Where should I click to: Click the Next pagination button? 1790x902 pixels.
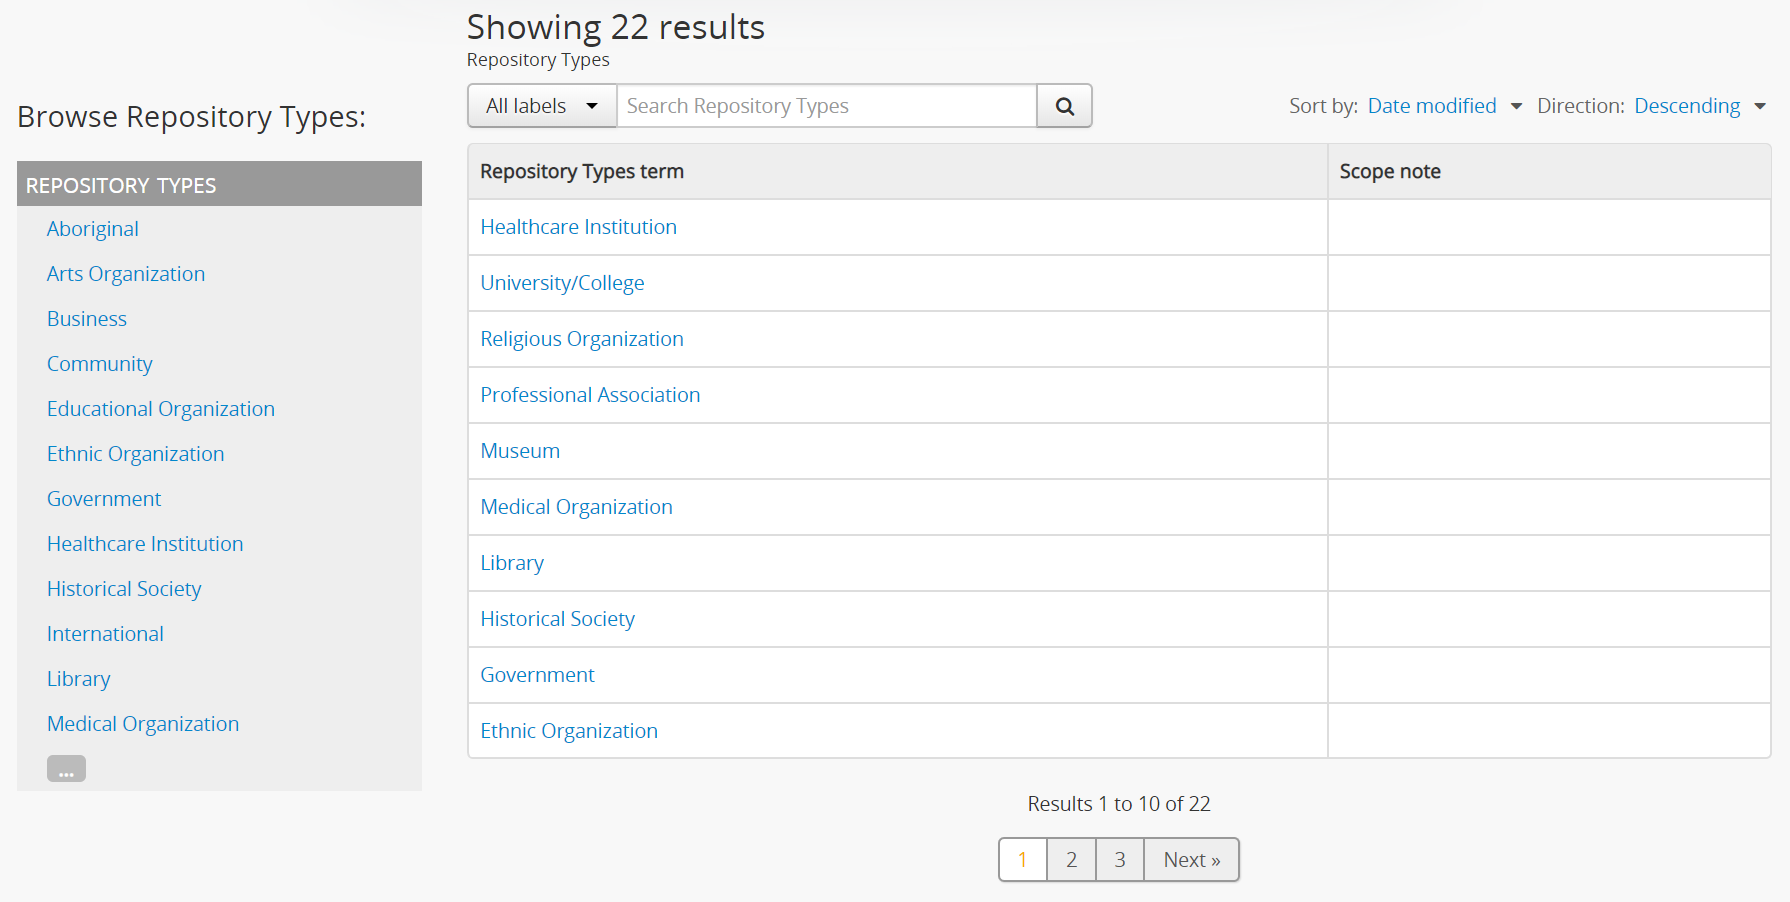[x=1191, y=860]
